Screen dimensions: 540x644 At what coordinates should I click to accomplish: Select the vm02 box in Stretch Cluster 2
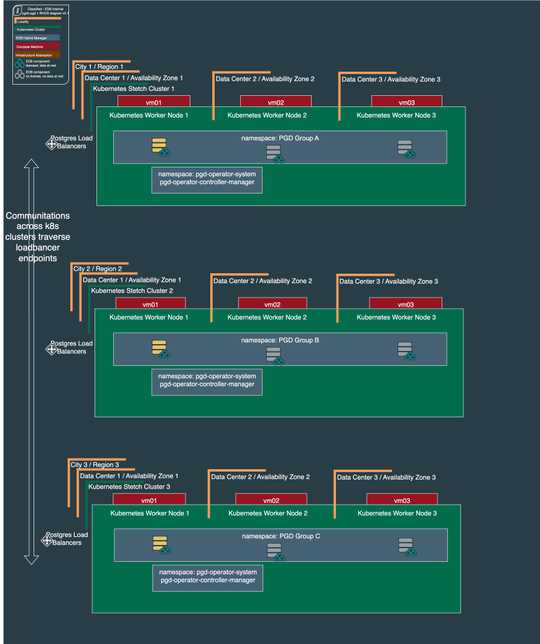[x=272, y=304]
